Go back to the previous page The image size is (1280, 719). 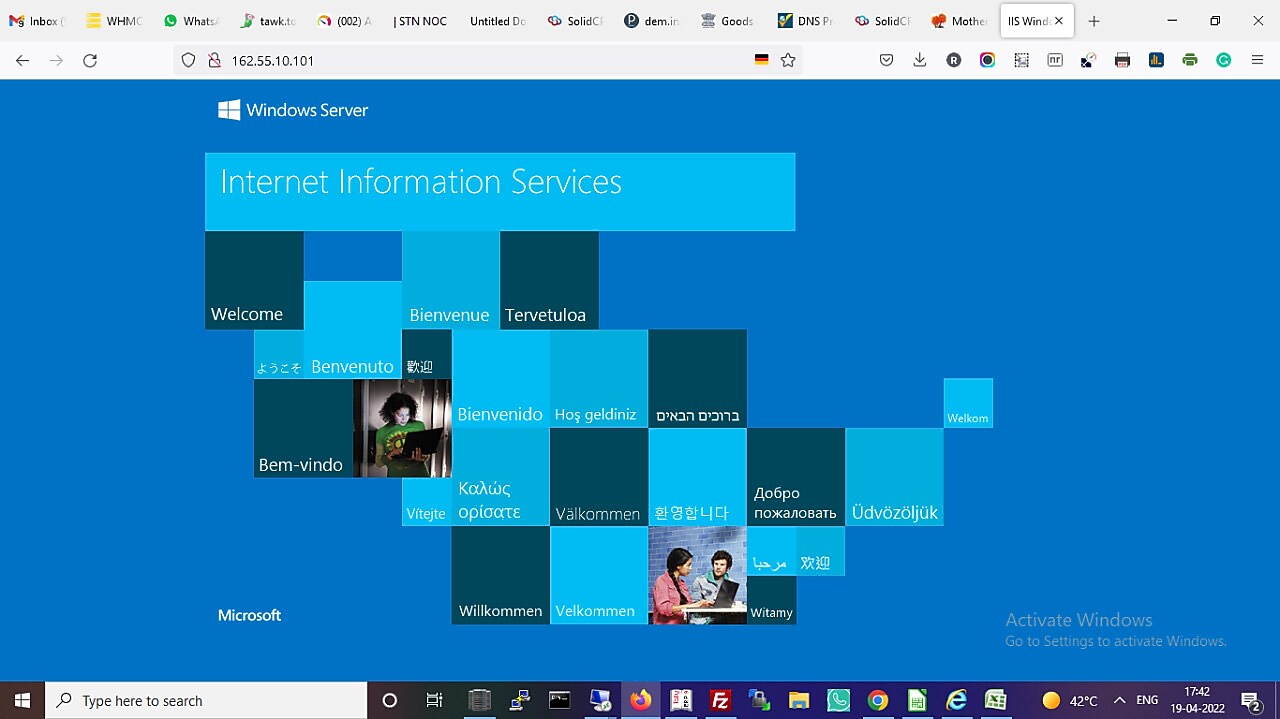coord(22,60)
